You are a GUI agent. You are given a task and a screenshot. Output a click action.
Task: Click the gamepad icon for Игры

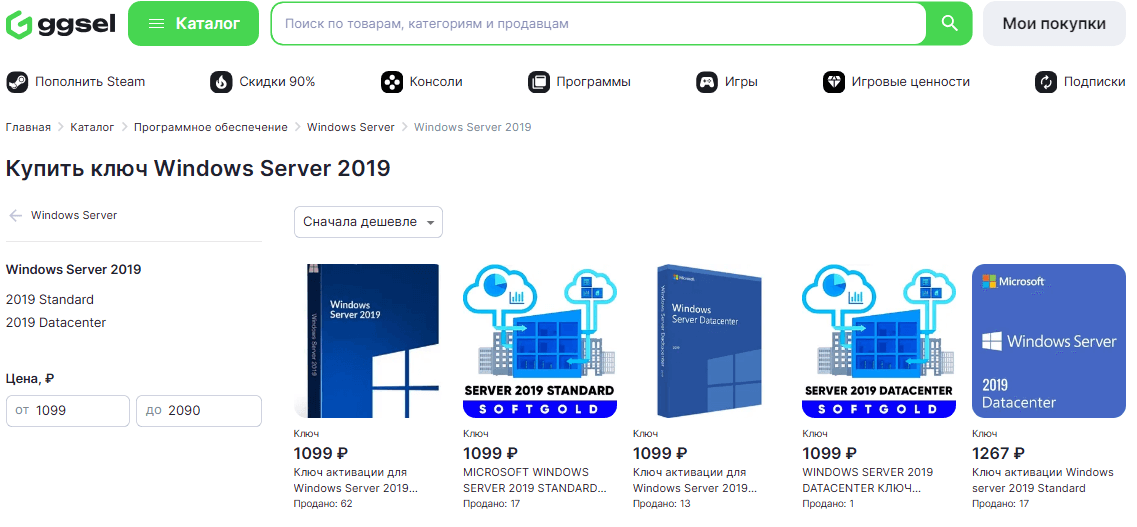click(707, 82)
